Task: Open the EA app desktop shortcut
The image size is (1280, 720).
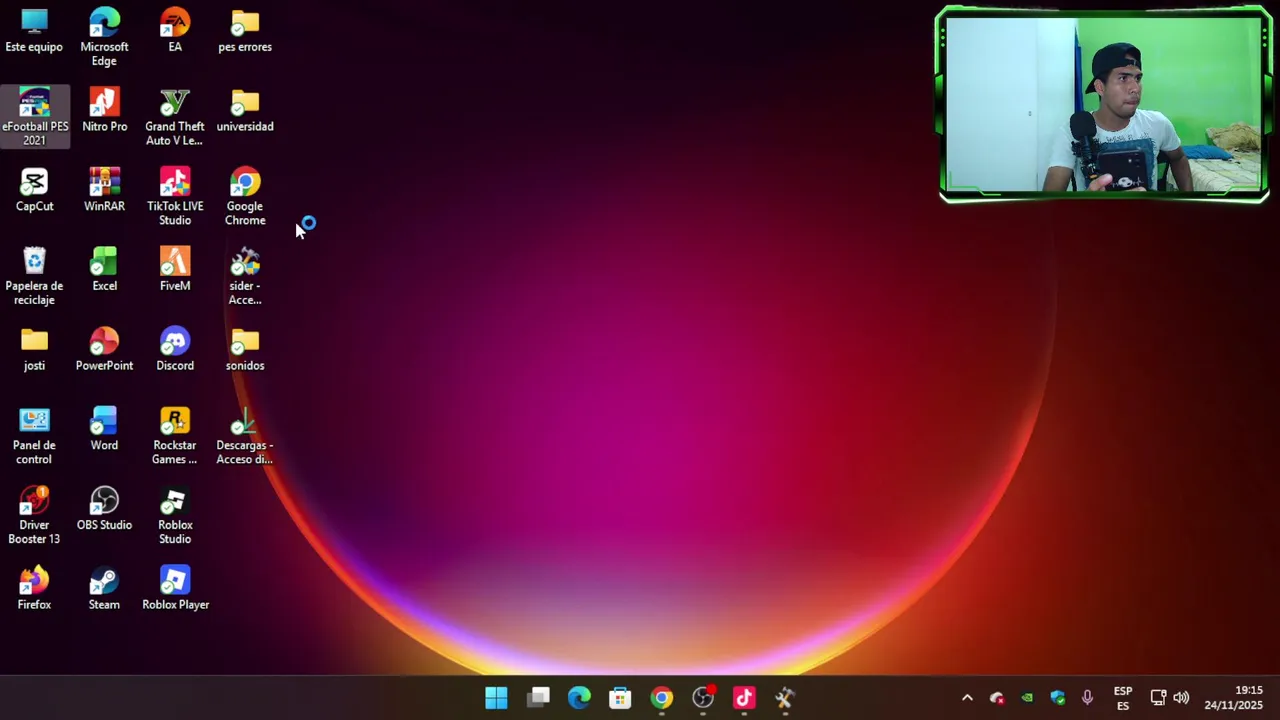Action: (175, 31)
